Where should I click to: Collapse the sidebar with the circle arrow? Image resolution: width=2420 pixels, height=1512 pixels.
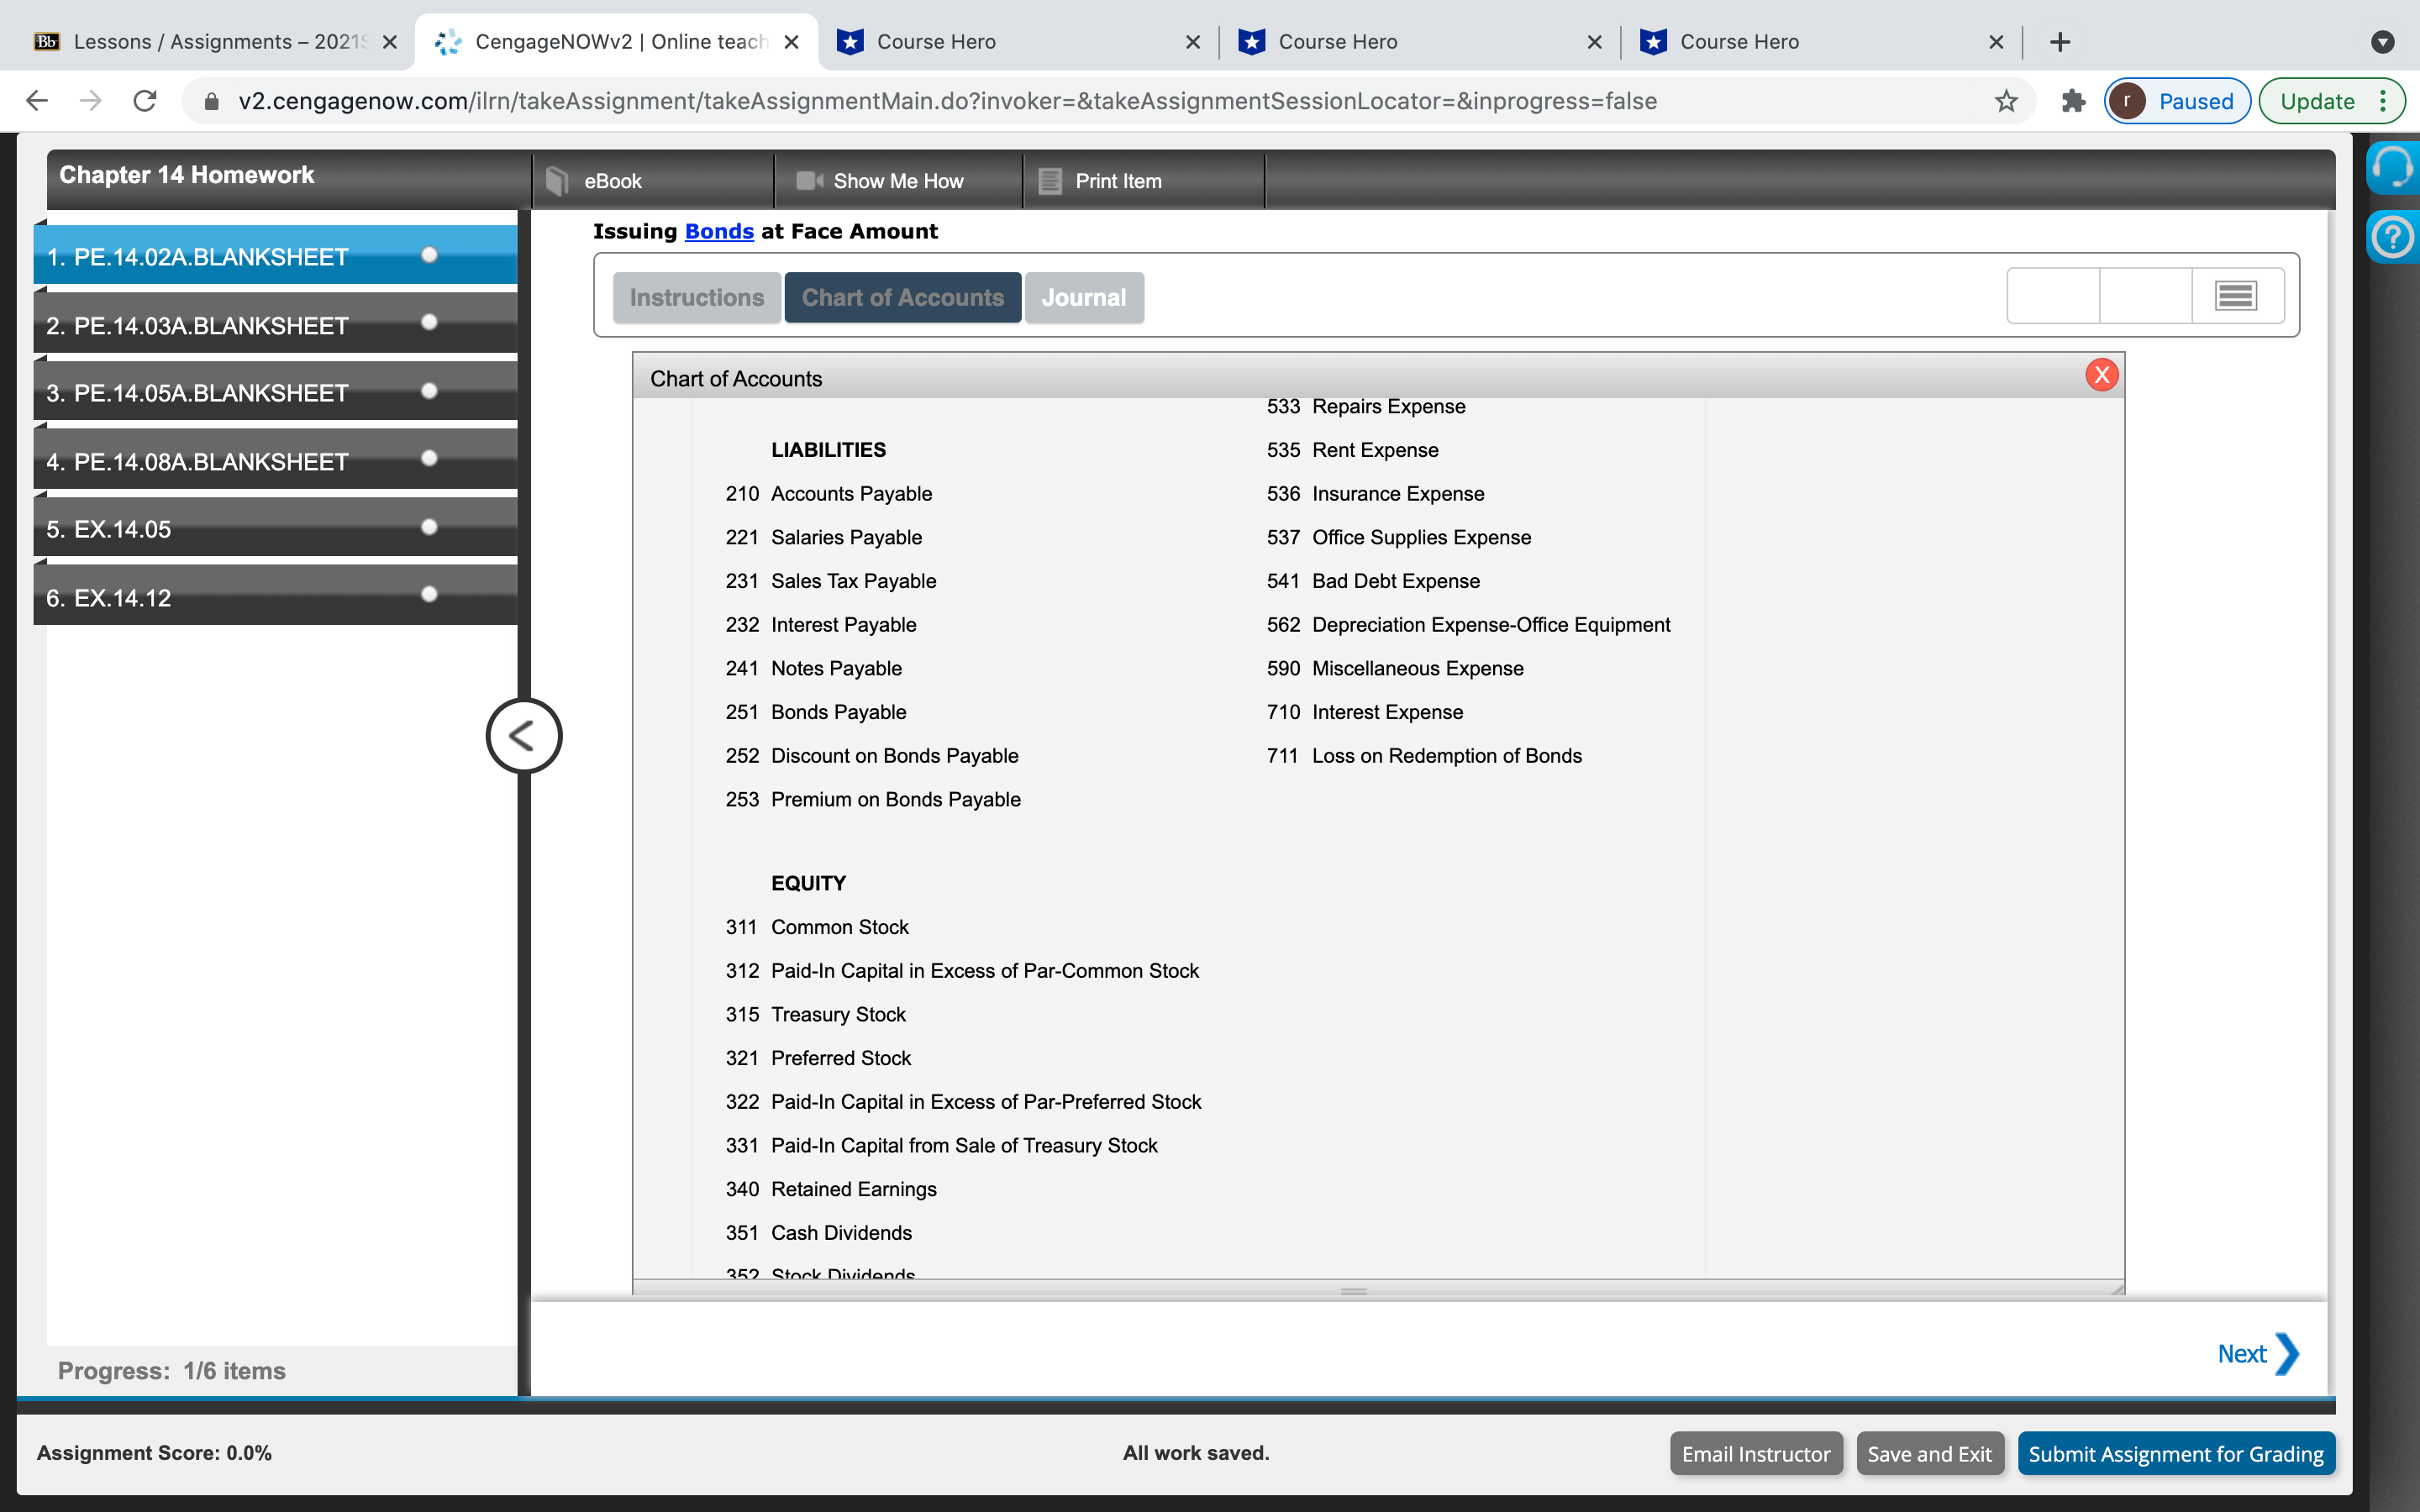tap(523, 736)
